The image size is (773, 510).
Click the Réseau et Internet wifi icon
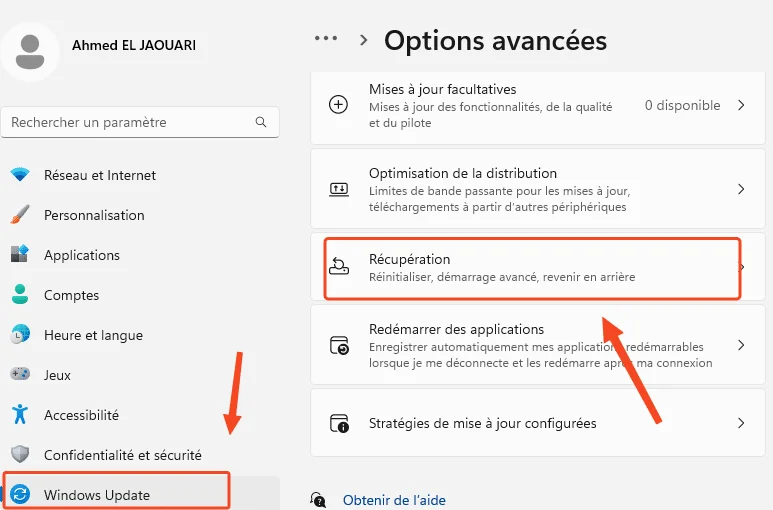(x=20, y=175)
